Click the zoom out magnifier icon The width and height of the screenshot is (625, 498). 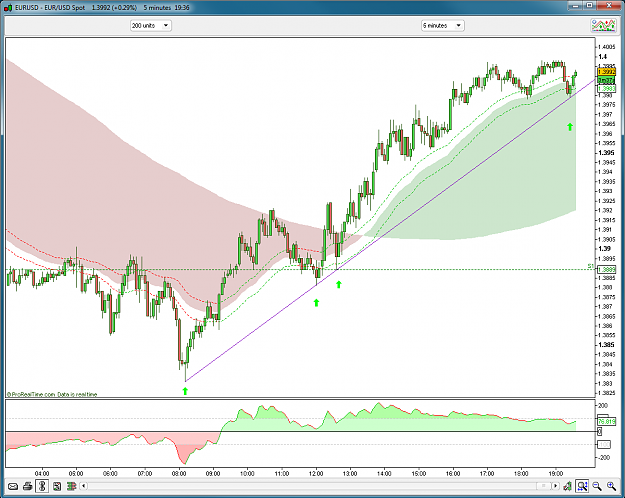pyautogui.click(x=597, y=486)
